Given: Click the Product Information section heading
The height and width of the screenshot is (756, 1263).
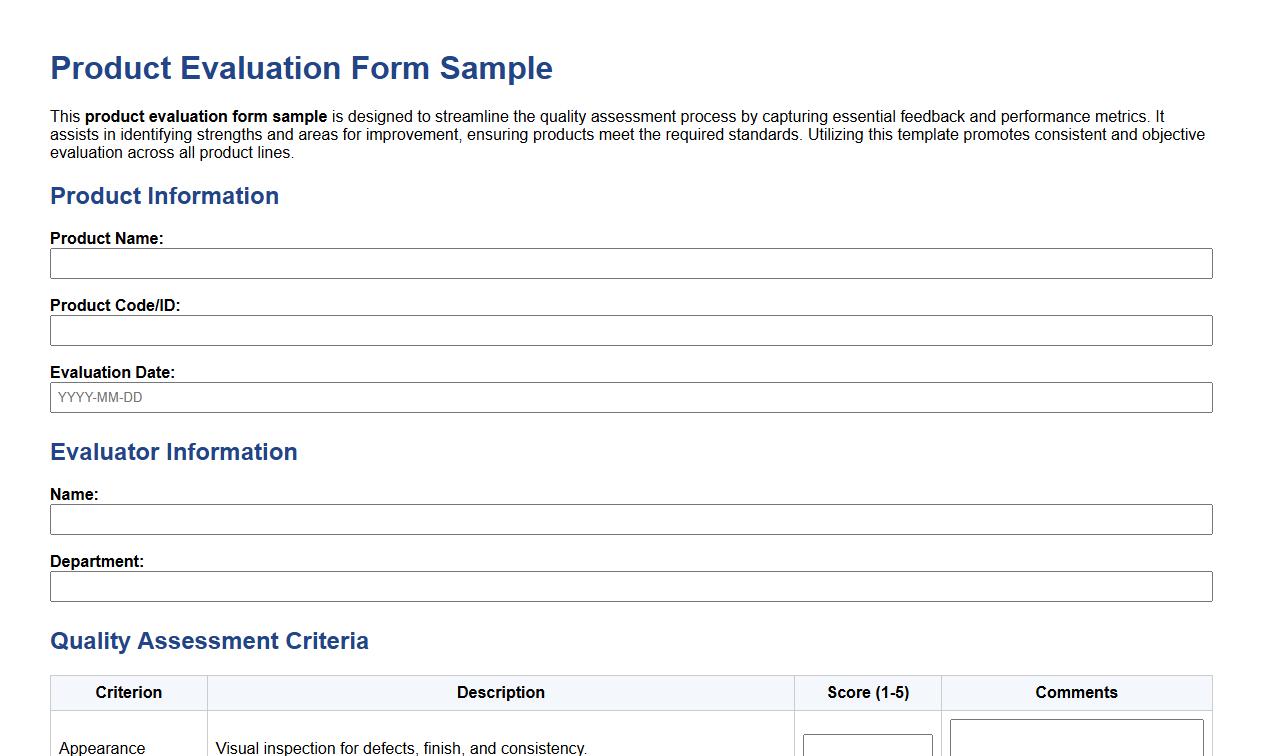Looking at the screenshot, I should [x=164, y=196].
